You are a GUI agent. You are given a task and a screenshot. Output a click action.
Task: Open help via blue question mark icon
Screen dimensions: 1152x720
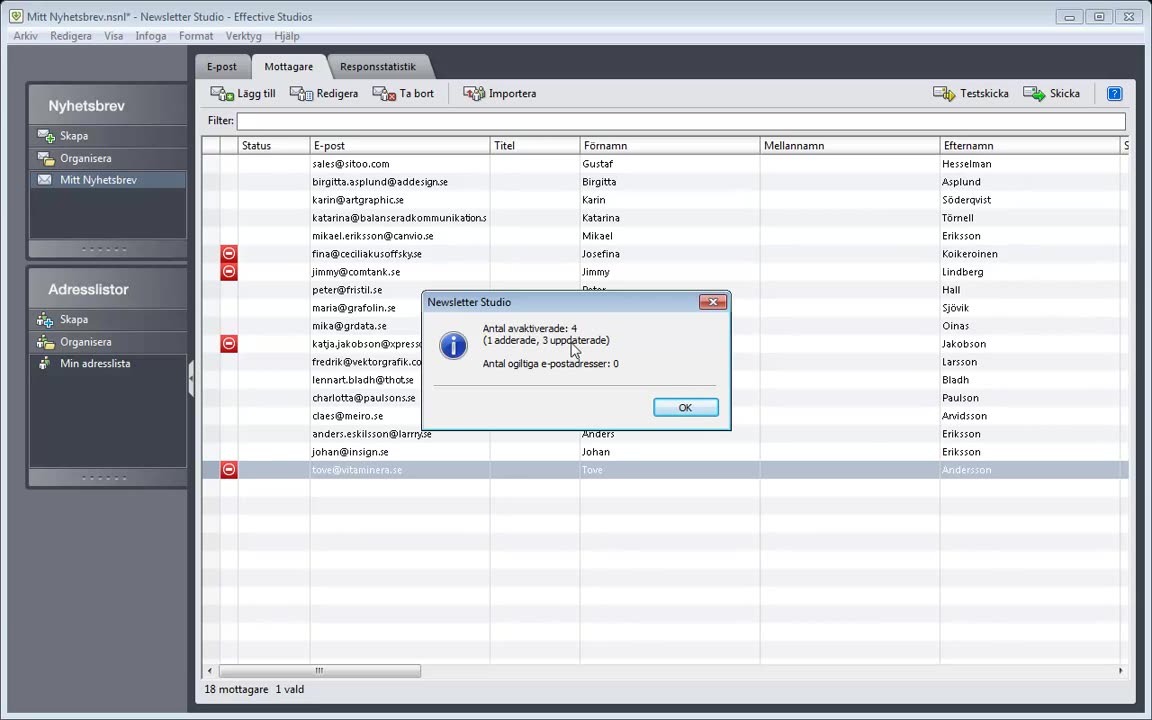click(x=1114, y=93)
